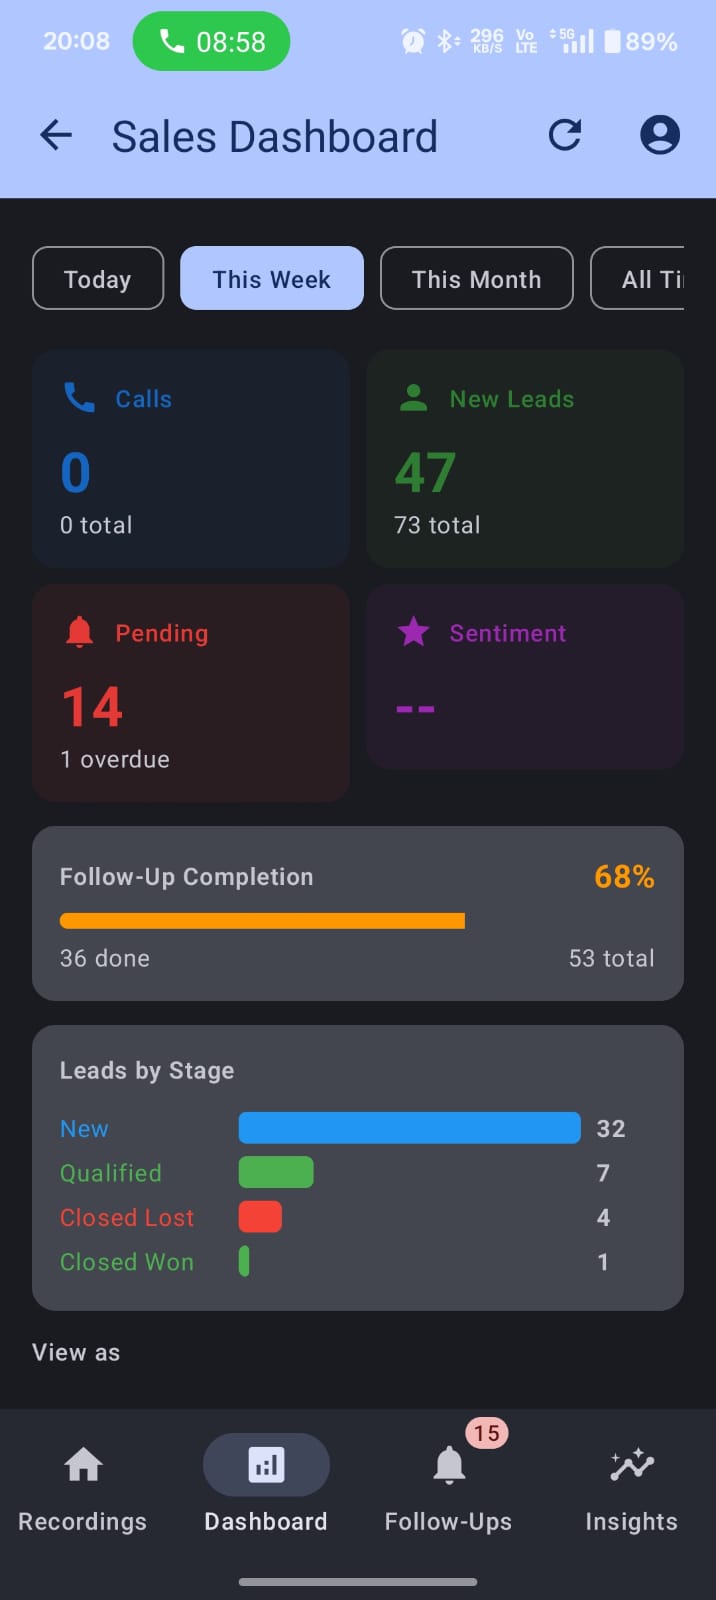Screen dimensions: 716x1600
Task: Open the Dashboard chart icon
Action: point(266,1464)
